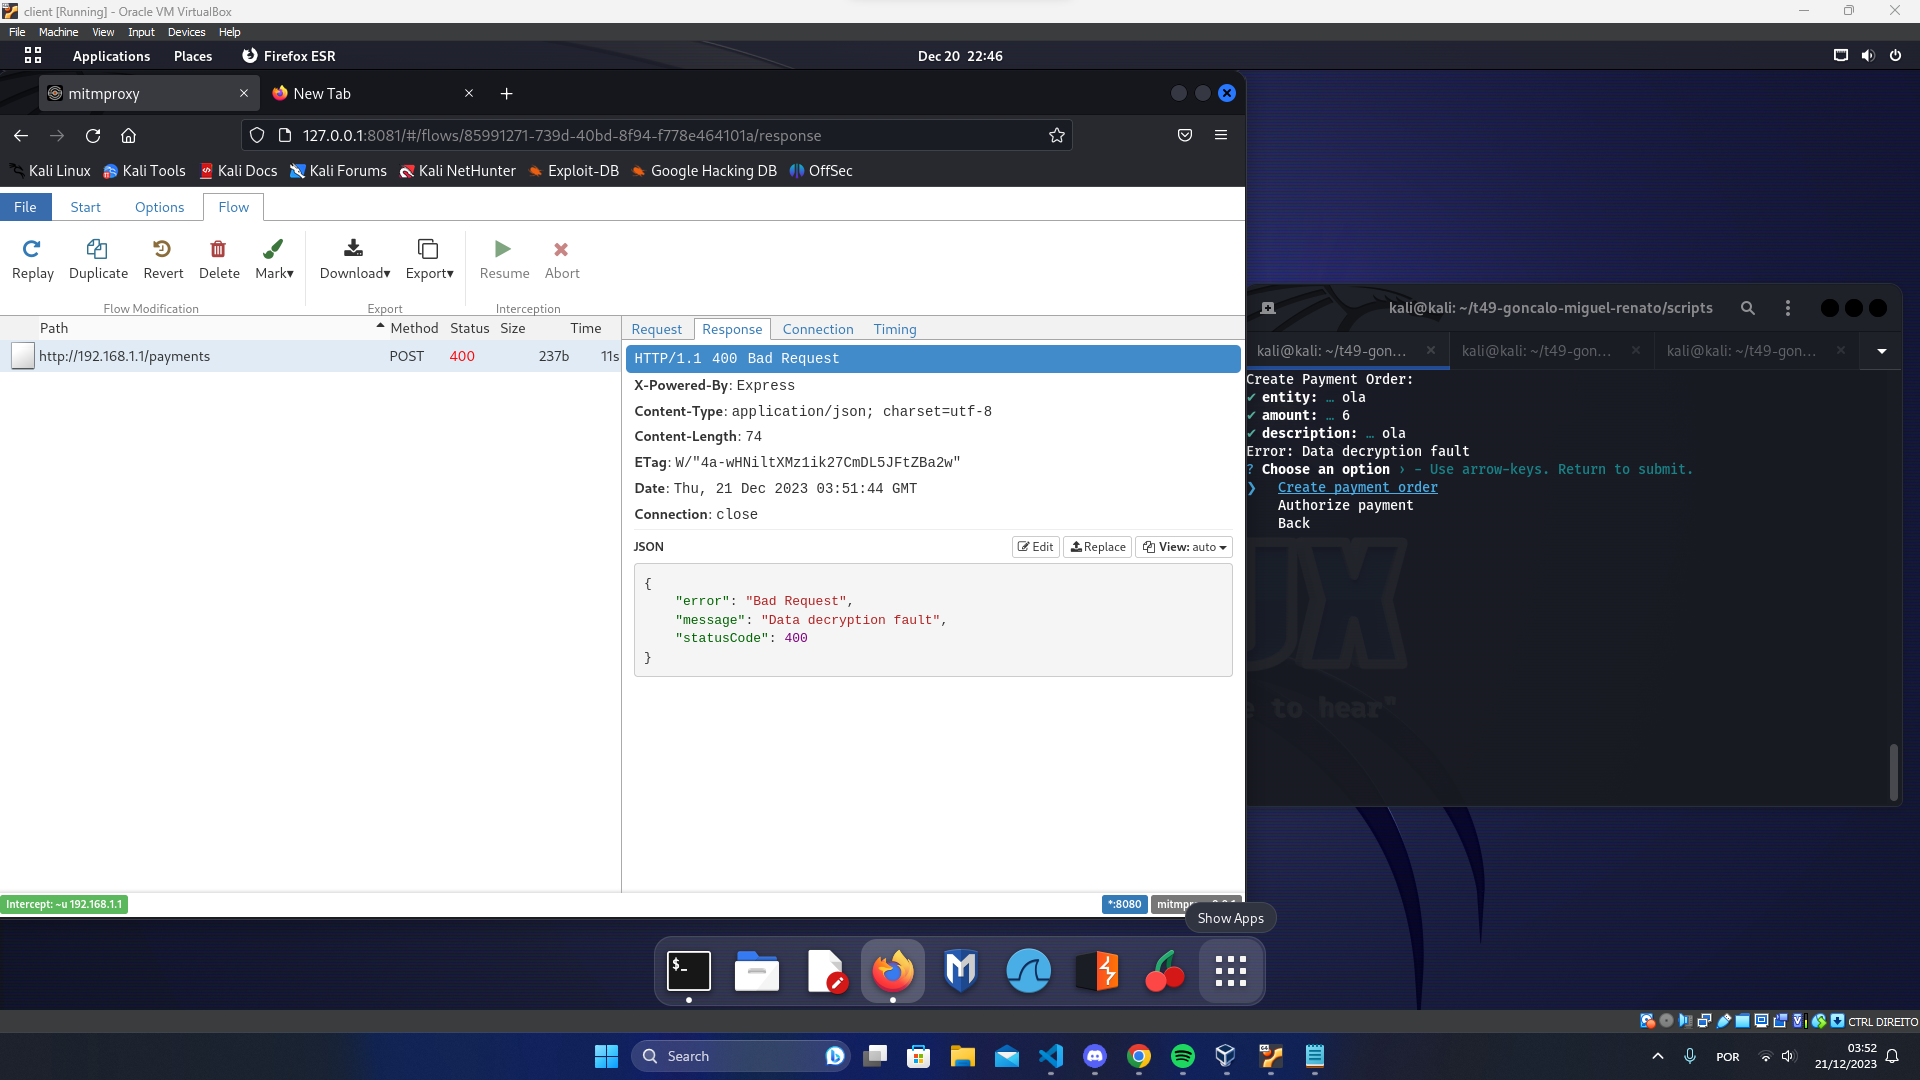This screenshot has width=1920, height=1080.
Task: Click Edit on JSON response body
Action: click(x=1035, y=547)
